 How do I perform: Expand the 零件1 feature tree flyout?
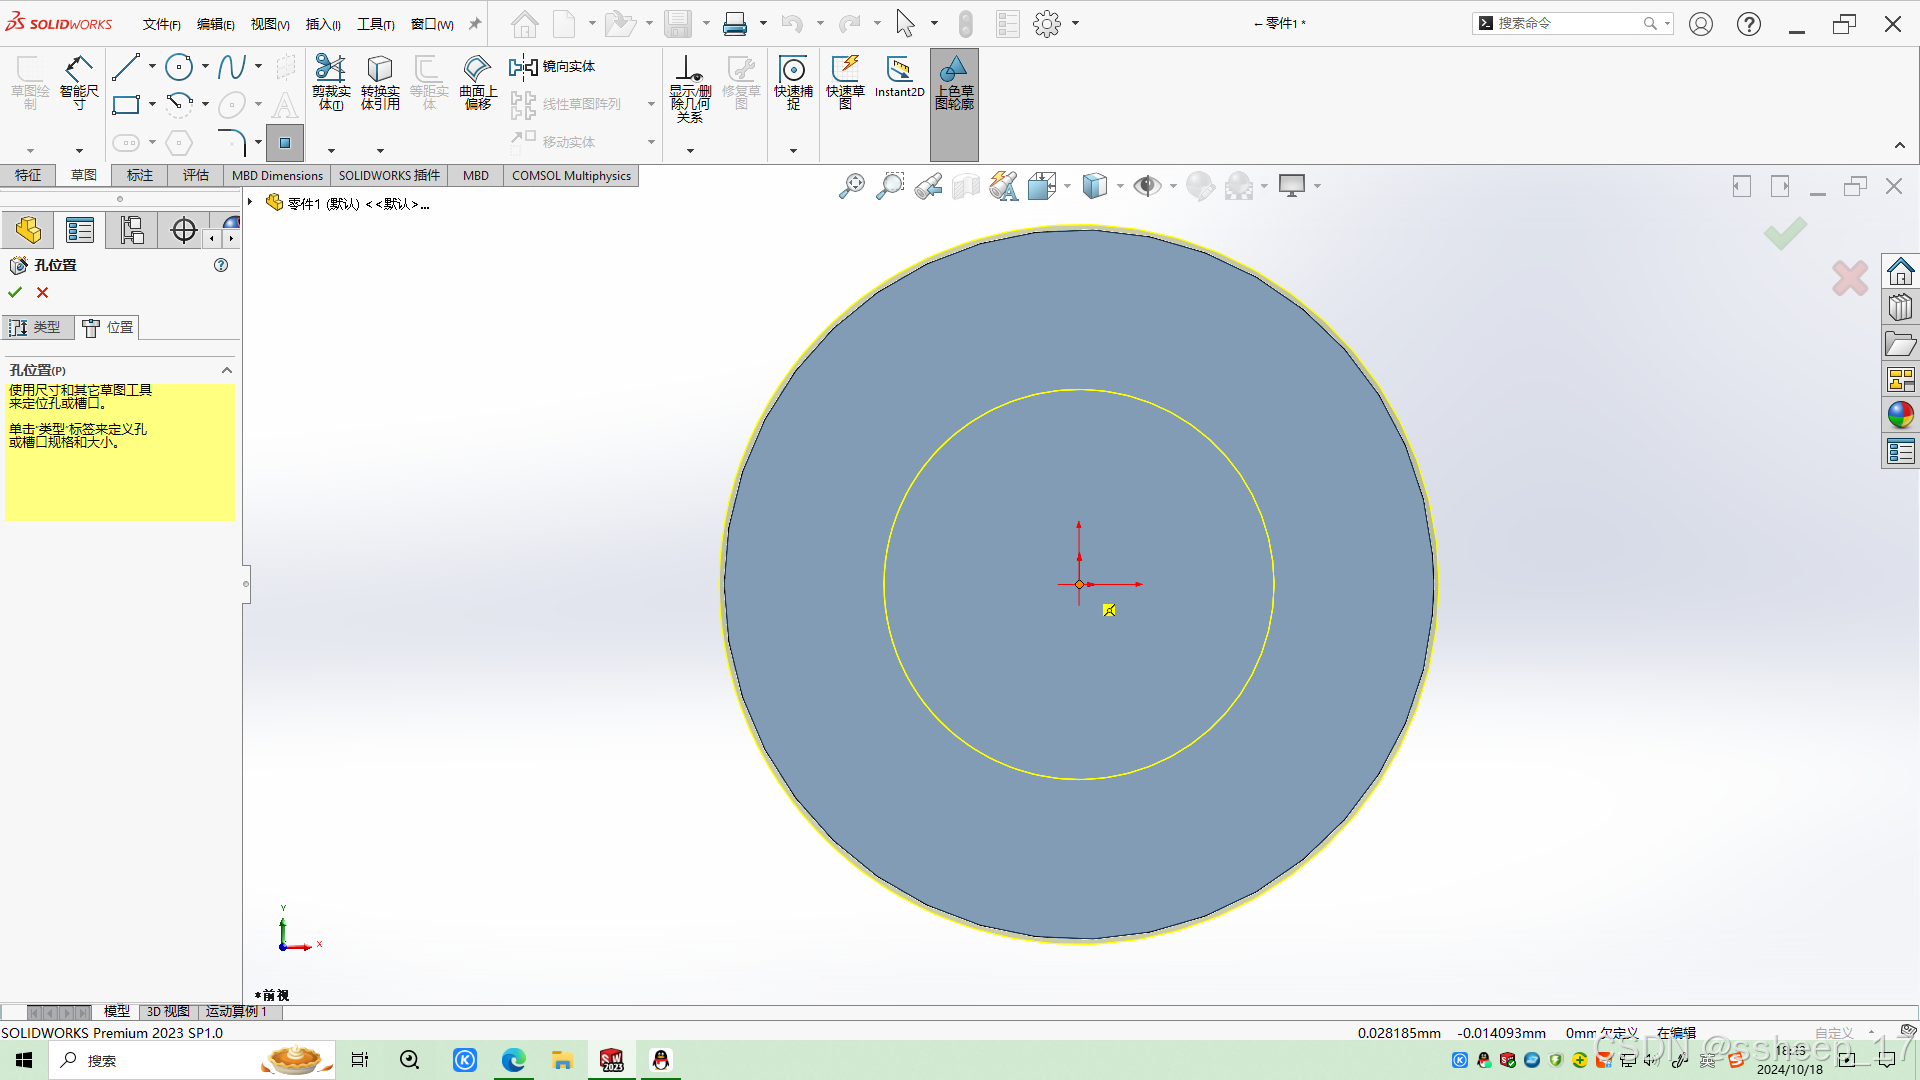[x=250, y=202]
